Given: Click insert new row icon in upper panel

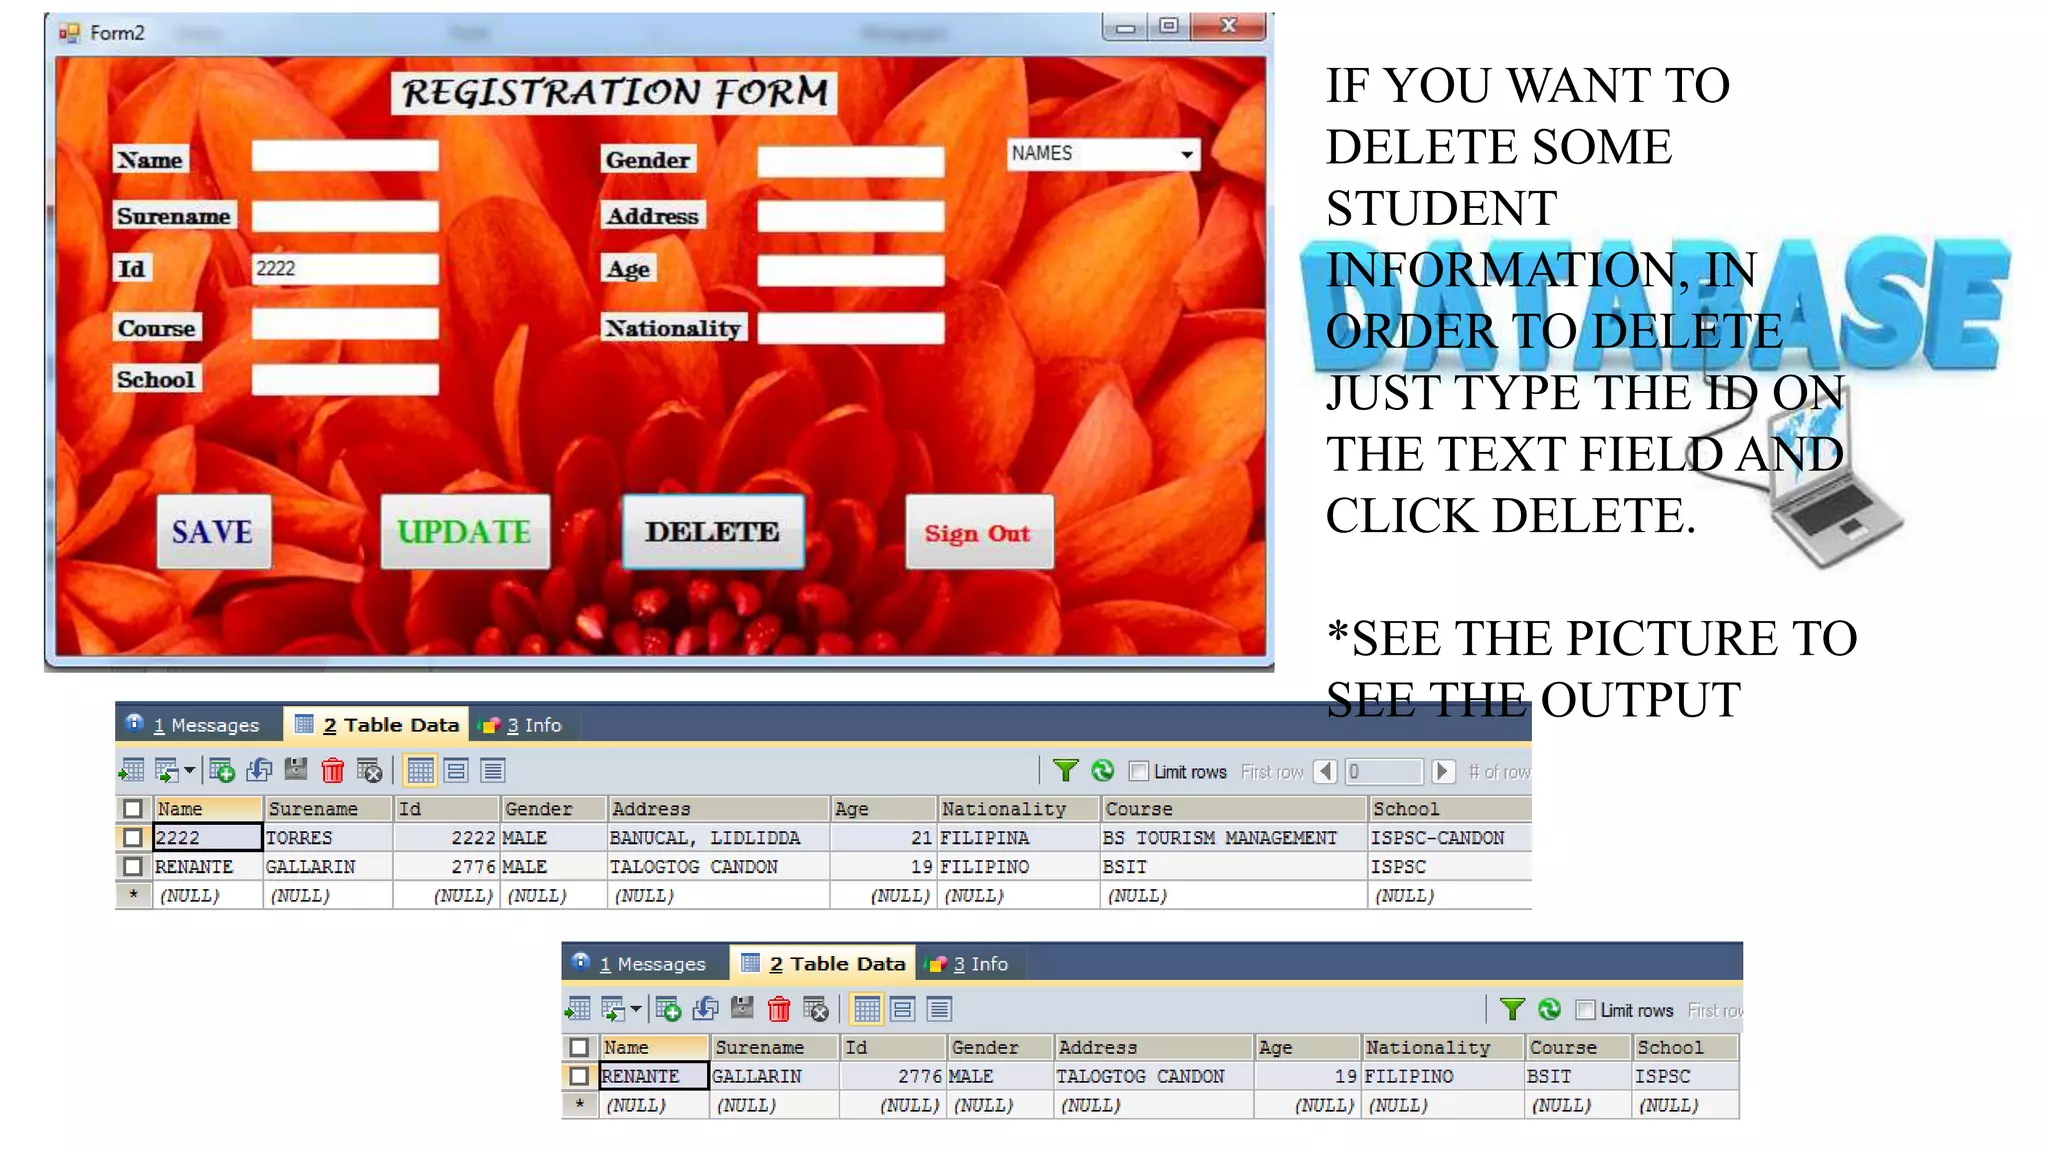Looking at the screenshot, I should coord(222,770).
